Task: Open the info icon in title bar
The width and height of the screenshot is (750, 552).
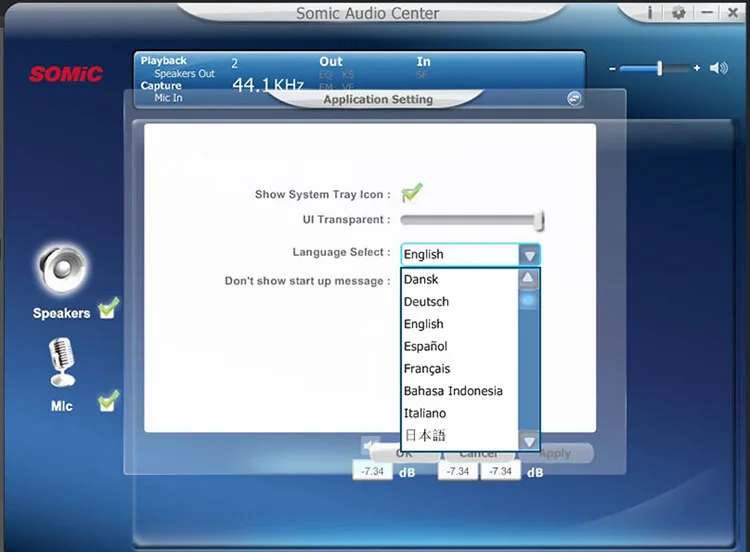Action: [650, 12]
